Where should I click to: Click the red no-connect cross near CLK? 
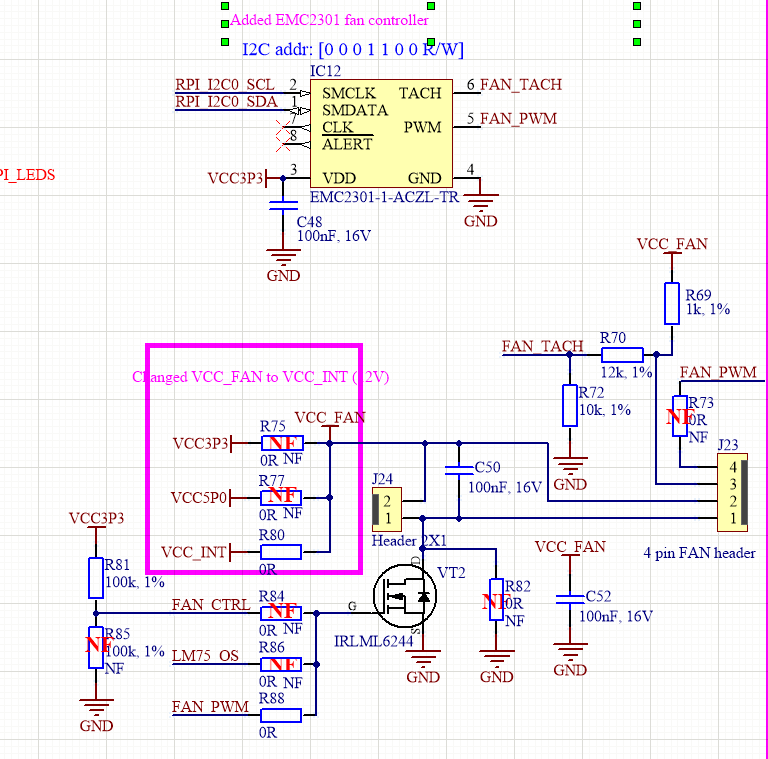click(284, 128)
